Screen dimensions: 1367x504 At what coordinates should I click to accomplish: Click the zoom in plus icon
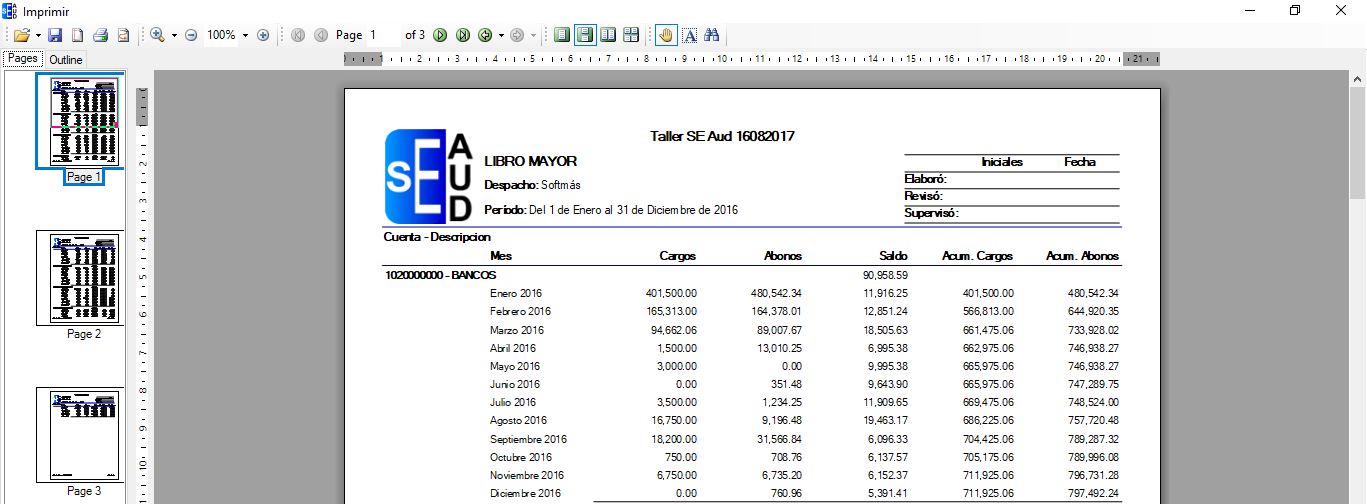tap(263, 35)
